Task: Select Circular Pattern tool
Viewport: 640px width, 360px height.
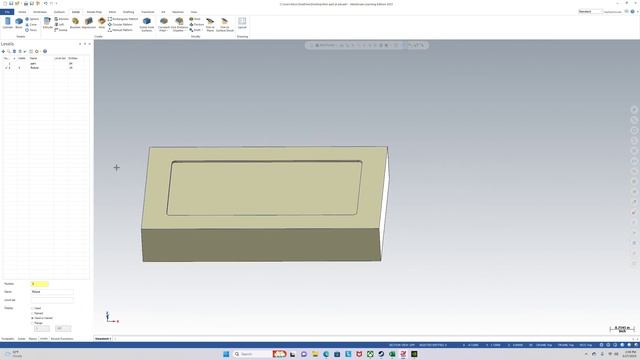Action: pyautogui.click(x=120, y=24)
